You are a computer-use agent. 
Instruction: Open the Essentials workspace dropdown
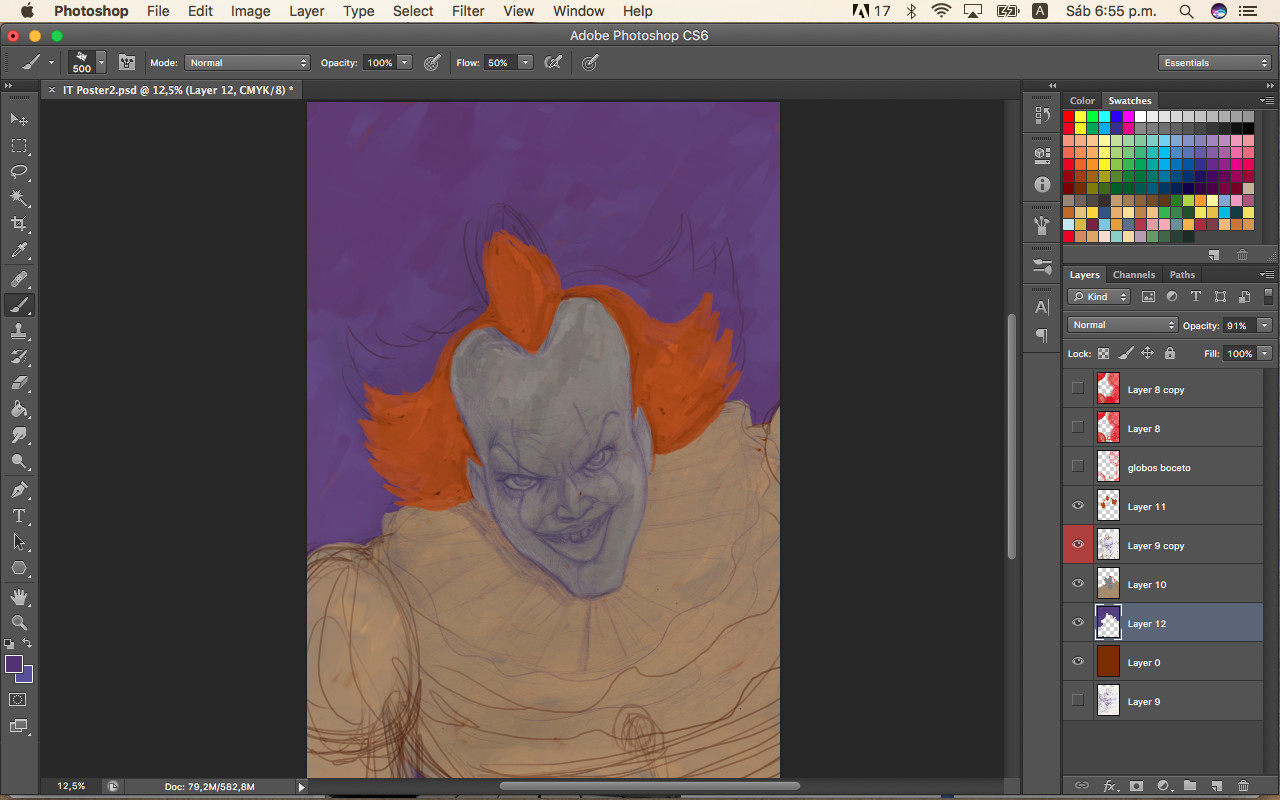1215,63
